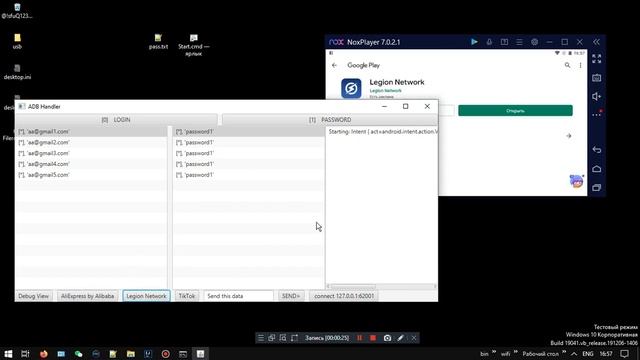The height and width of the screenshot is (360, 640).
Task: Select pass.txt desktop file
Action: pos(158,42)
